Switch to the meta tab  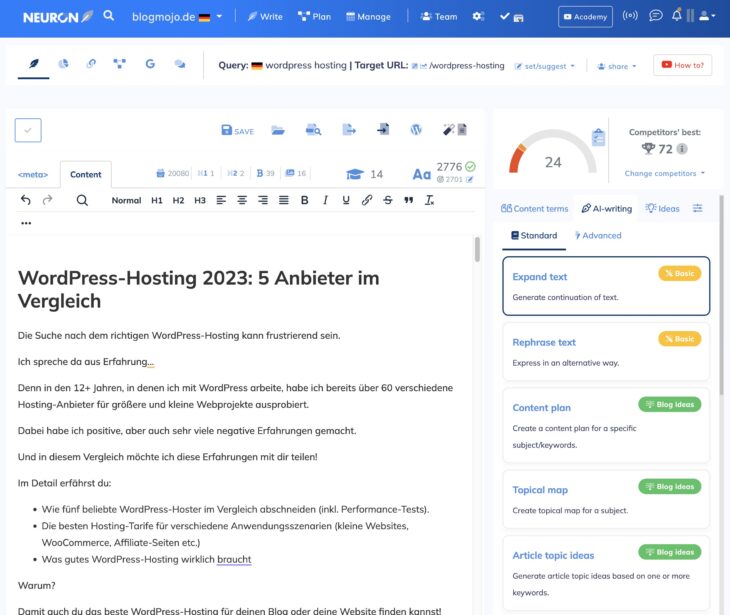tap(33, 175)
